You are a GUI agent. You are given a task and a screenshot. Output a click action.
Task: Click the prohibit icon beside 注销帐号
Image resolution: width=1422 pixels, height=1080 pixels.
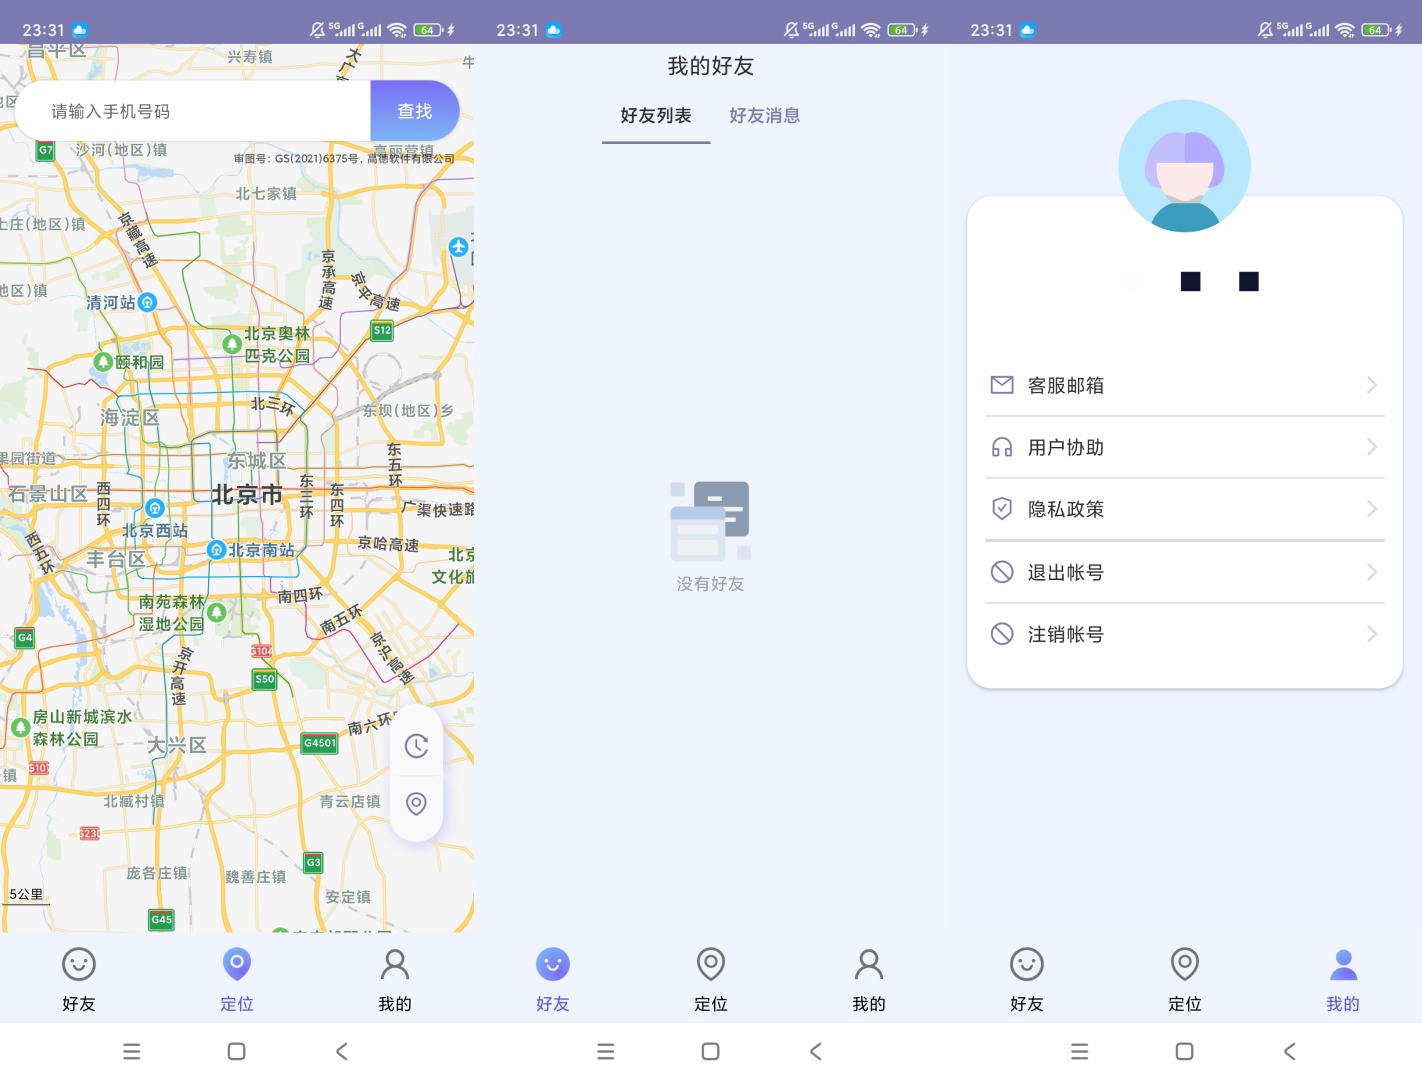point(1002,634)
